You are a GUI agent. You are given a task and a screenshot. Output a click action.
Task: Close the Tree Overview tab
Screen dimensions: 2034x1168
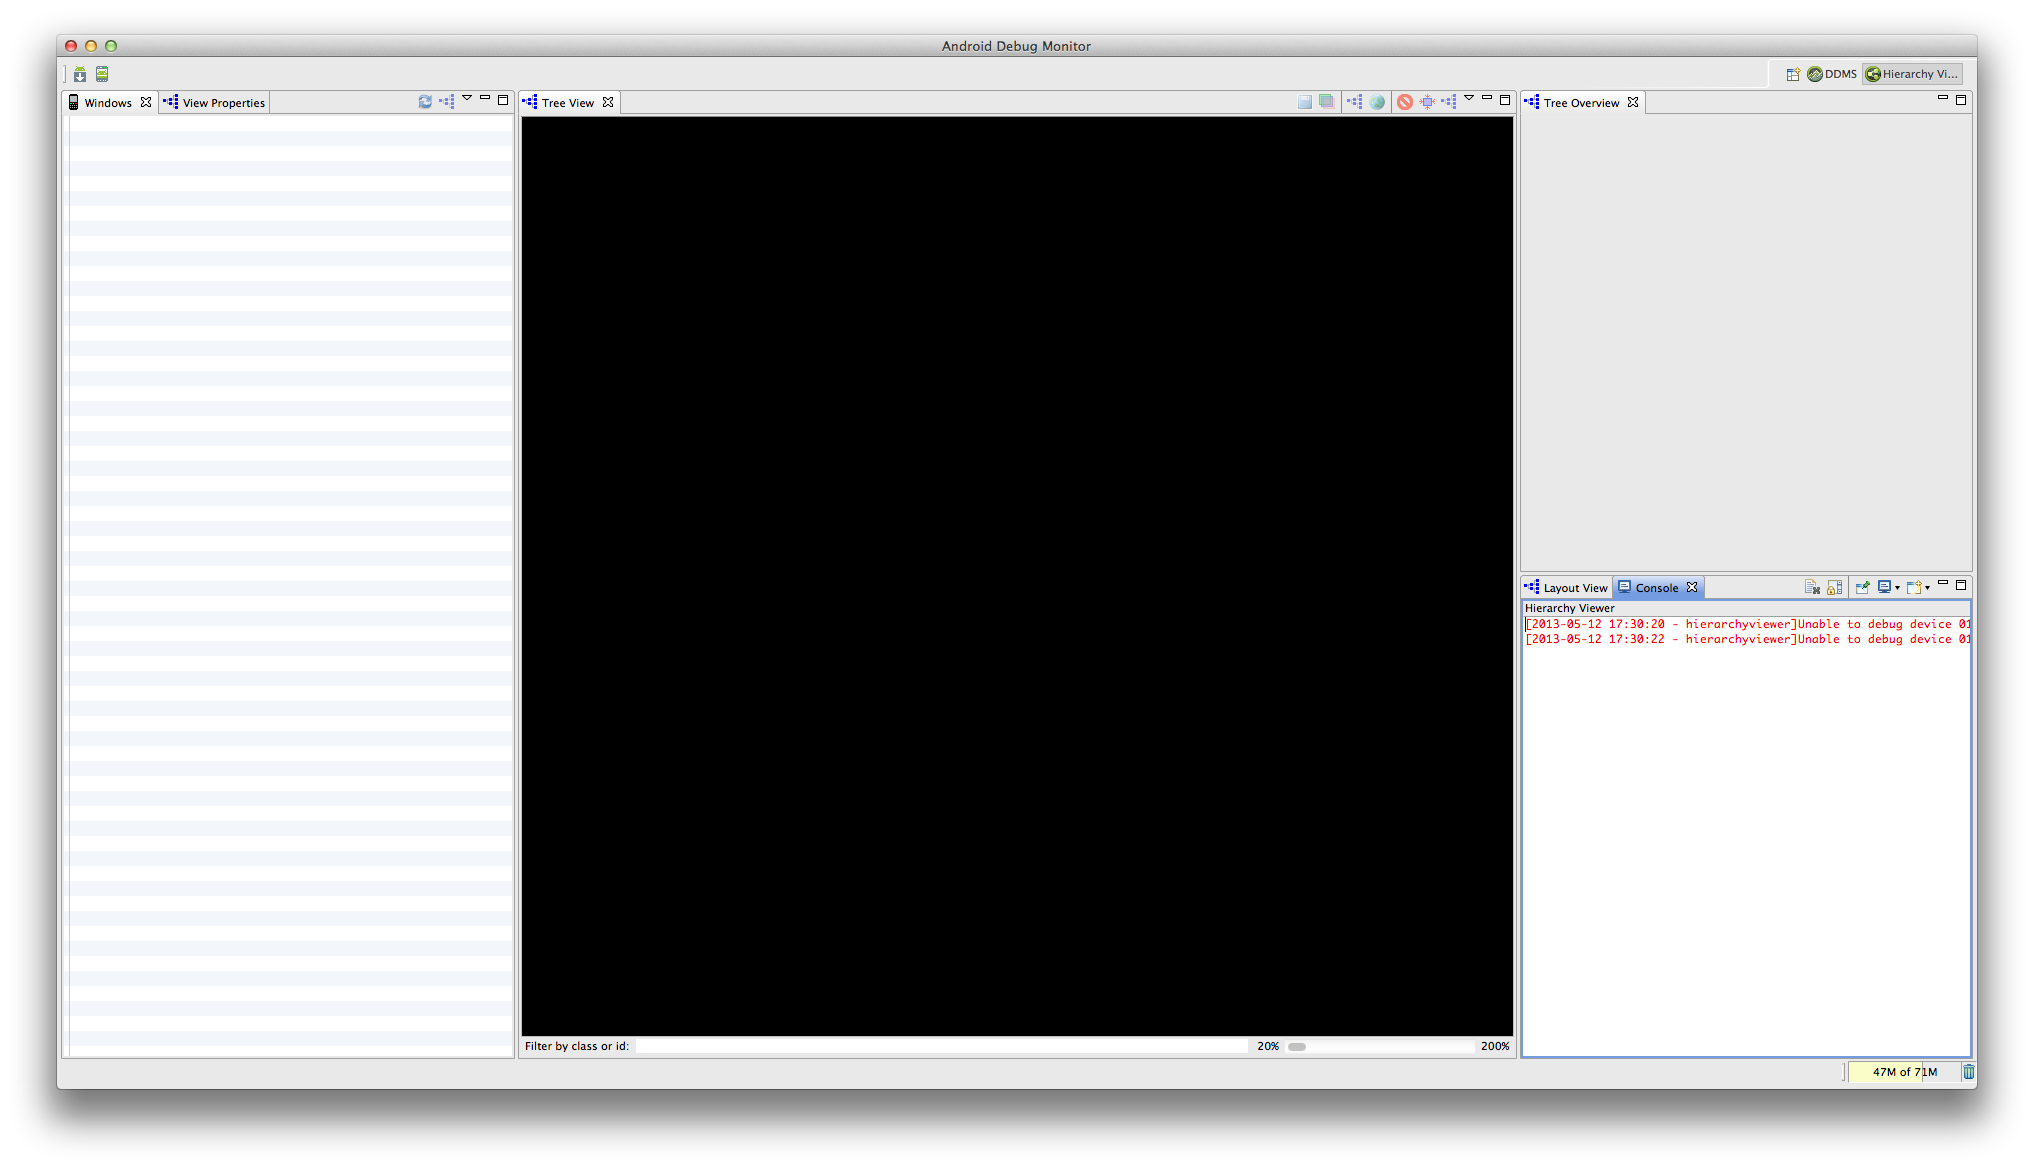coord(1633,102)
